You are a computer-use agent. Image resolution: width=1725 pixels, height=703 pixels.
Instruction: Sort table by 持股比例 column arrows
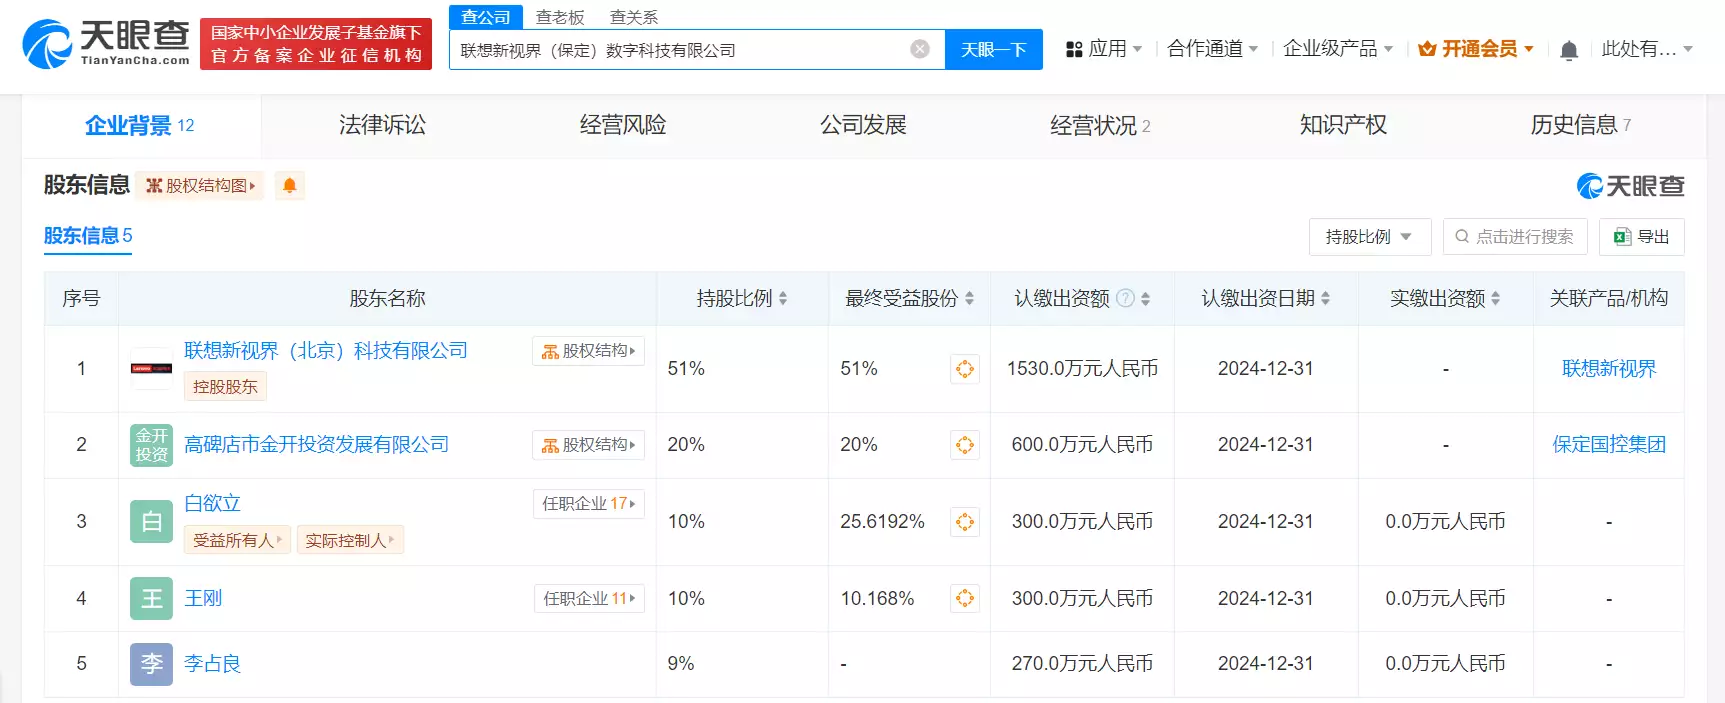[x=783, y=298]
